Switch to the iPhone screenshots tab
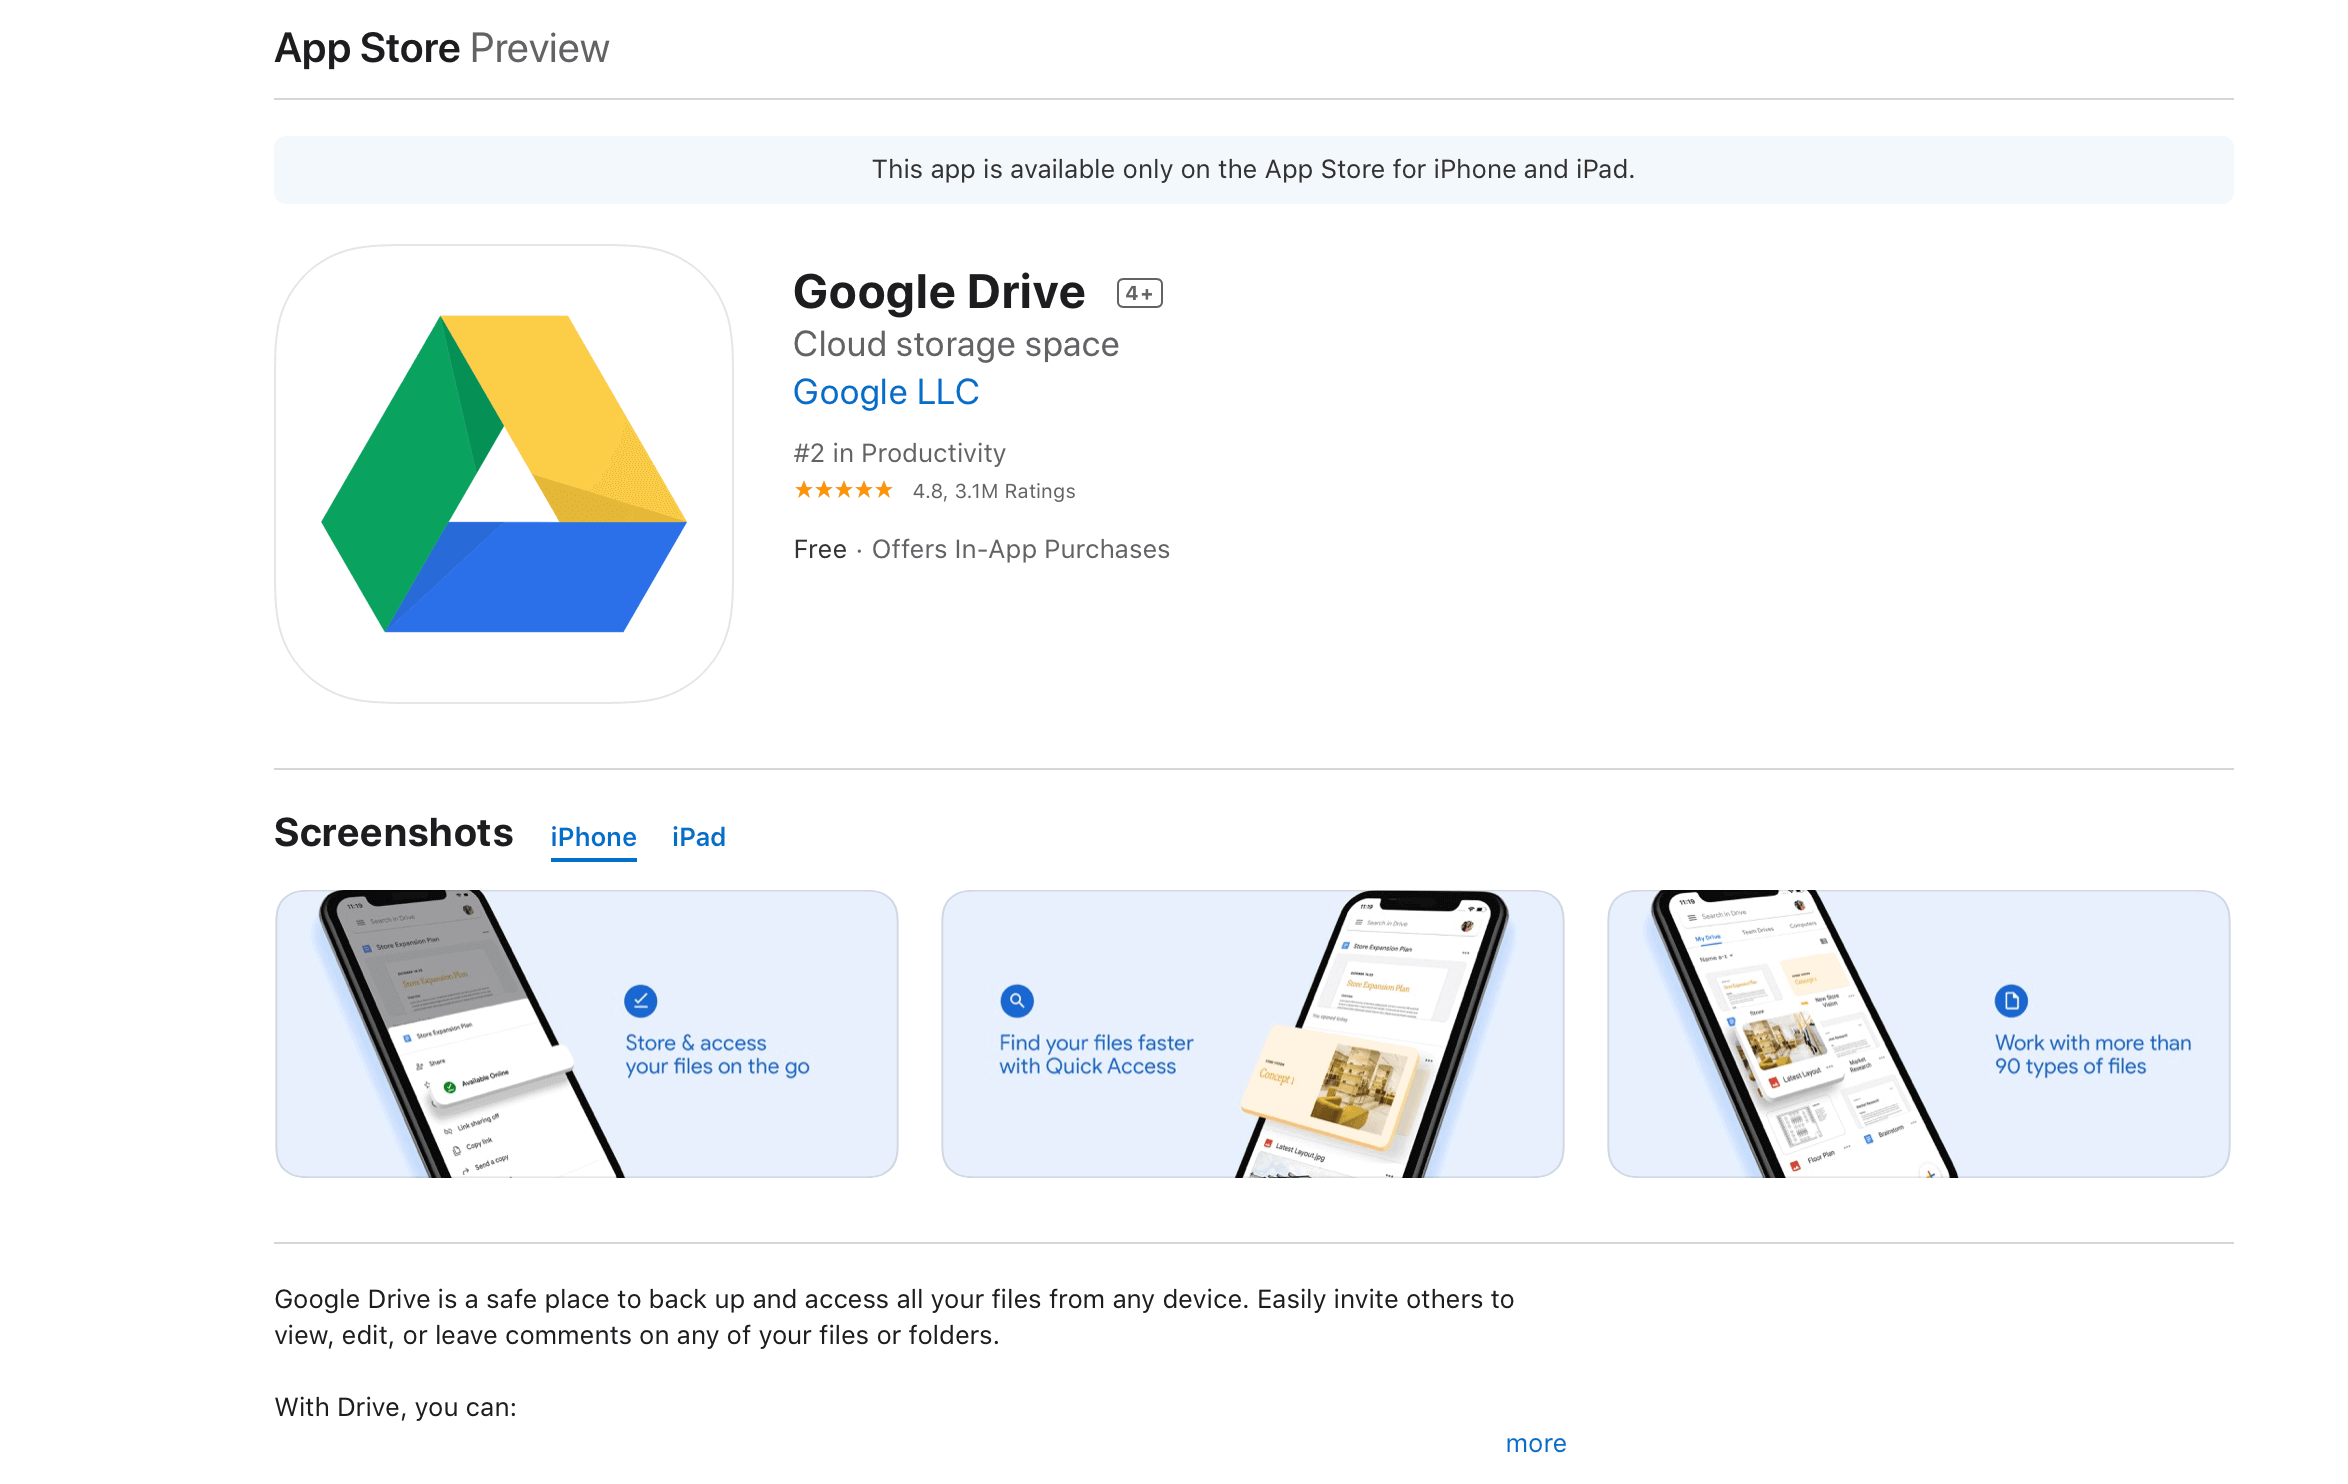The width and height of the screenshot is (2348, 1484). point(593,837)
